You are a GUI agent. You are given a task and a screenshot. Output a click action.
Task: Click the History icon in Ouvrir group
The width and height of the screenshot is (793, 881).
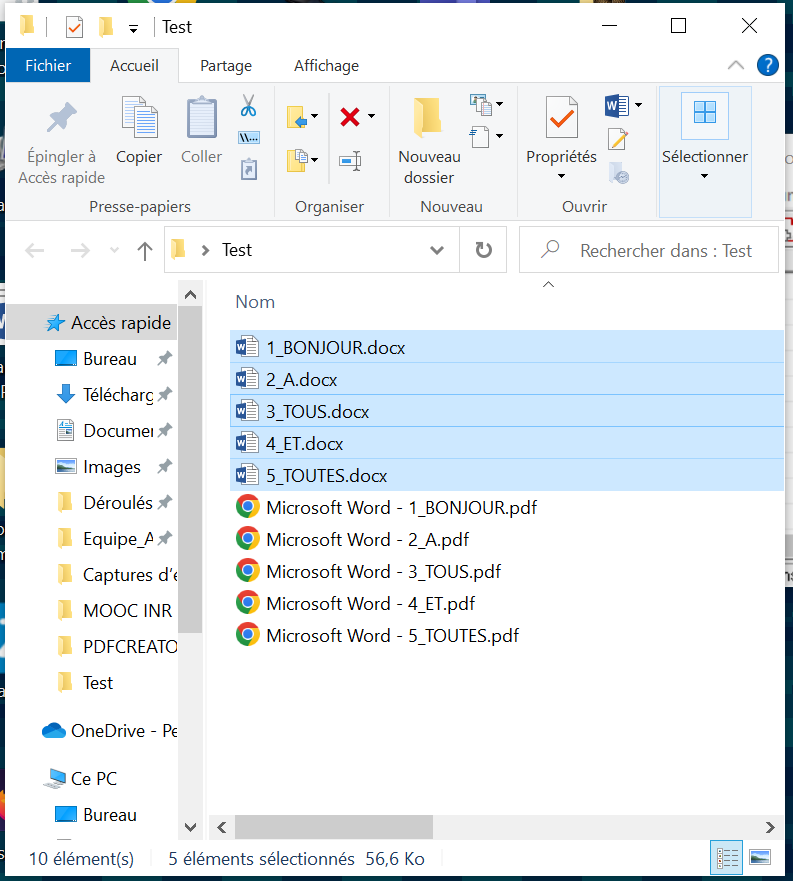point(618,172)
